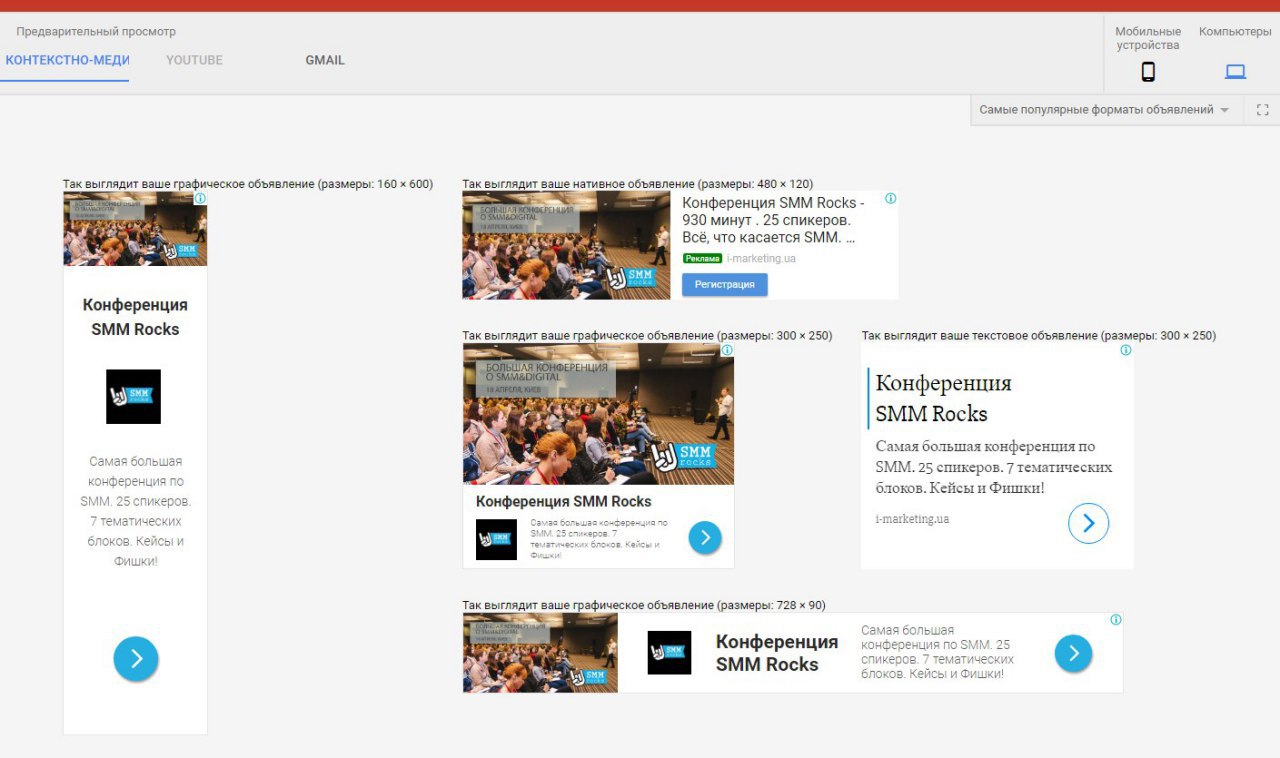The width and height of the screenshot is (1280, 758).
Task: Switch preview to computers laptop icon
Action: (1236, 71)
